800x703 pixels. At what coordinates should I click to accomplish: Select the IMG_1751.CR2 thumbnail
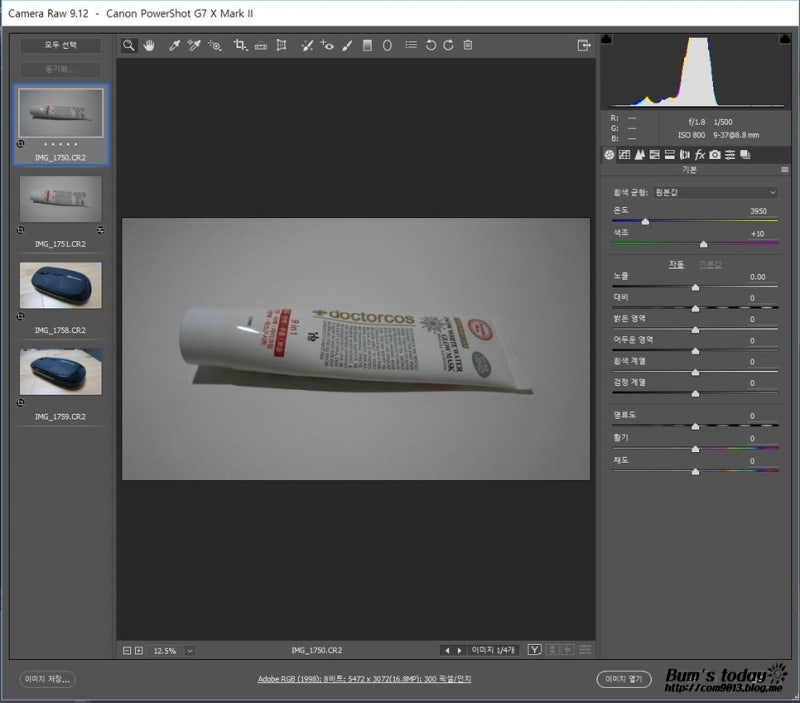coord(61,199)
